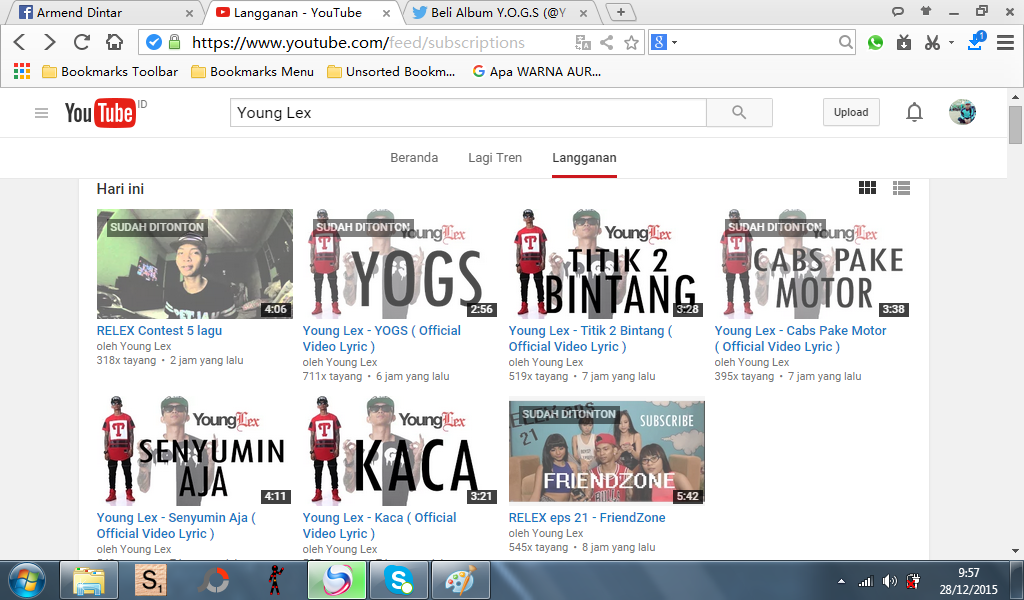The height and width of the screenshot is (600, 1024).
Task: Show hidden system tray icons arrow
Action: [x=841, y=581]
